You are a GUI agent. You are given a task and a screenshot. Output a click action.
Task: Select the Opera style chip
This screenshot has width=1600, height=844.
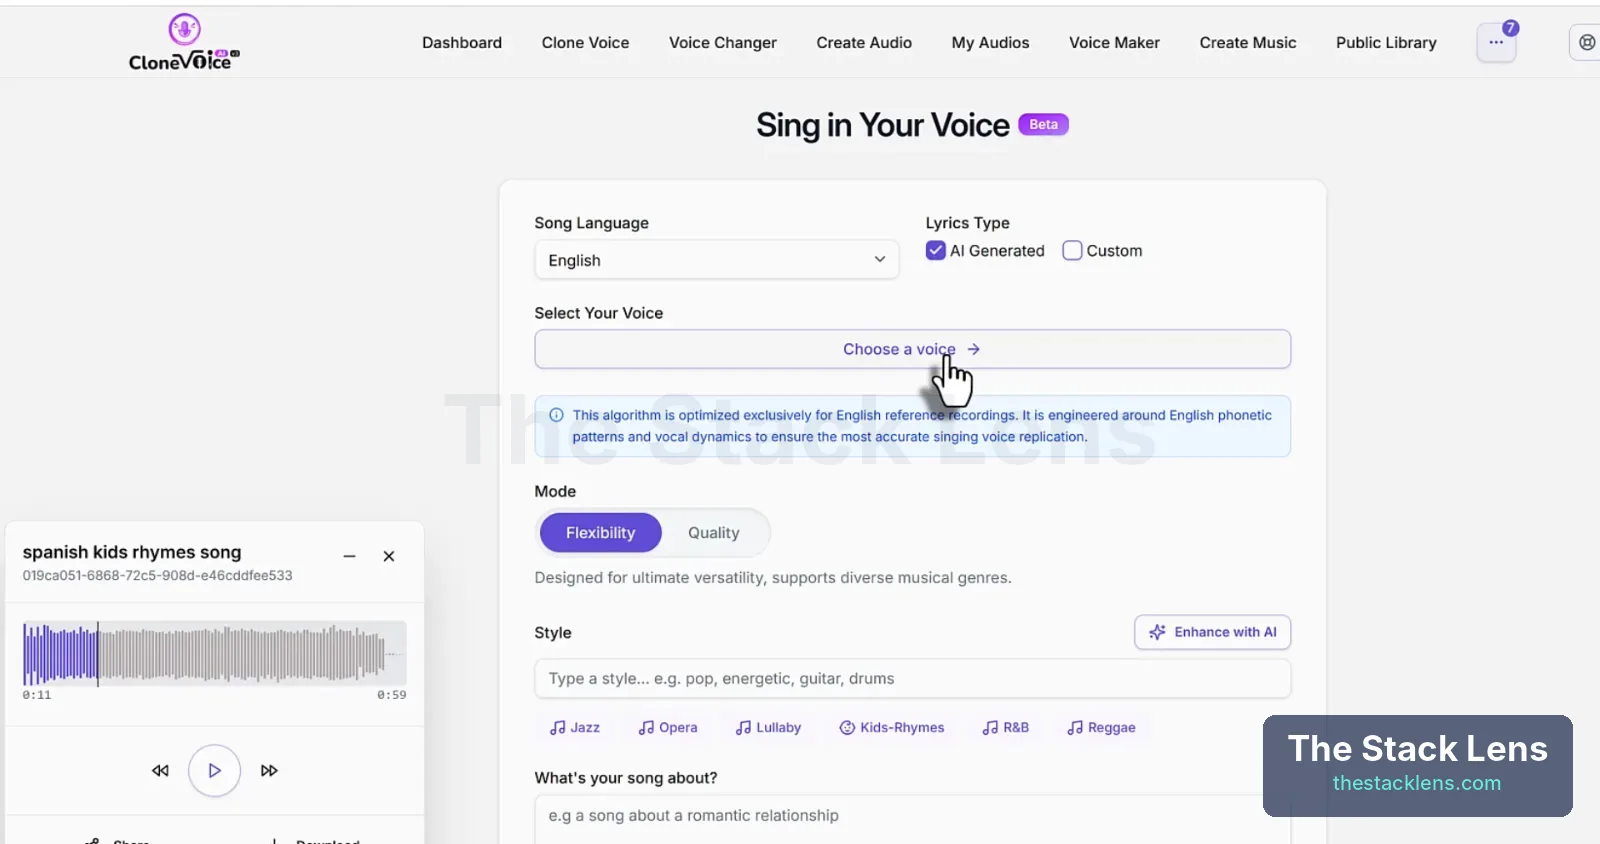(668, 727)
